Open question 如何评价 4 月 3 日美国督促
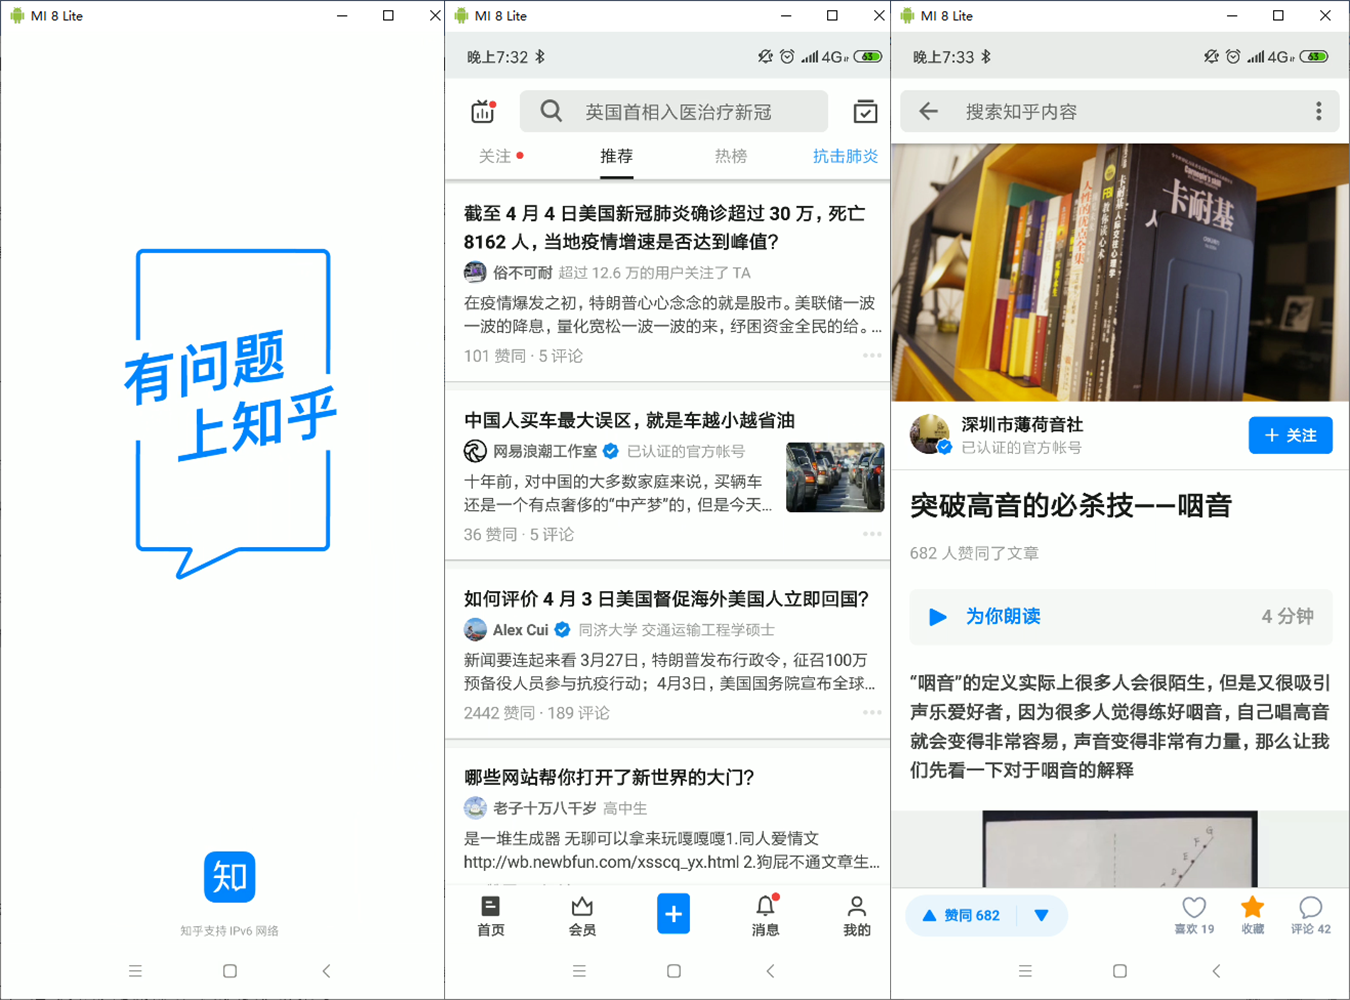The height and width of the screenshot is (1000, 1350). coord(666,598)
